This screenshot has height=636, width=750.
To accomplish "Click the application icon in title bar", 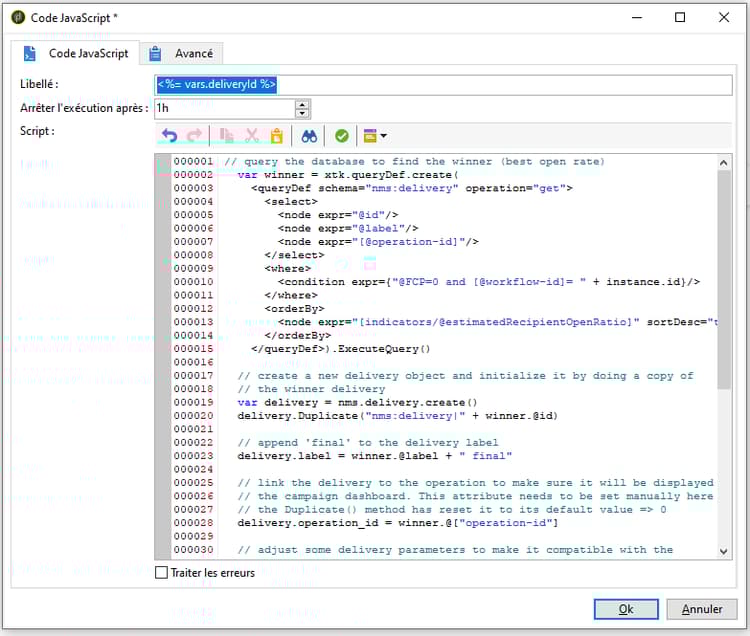I will click(x=17, y=17).
